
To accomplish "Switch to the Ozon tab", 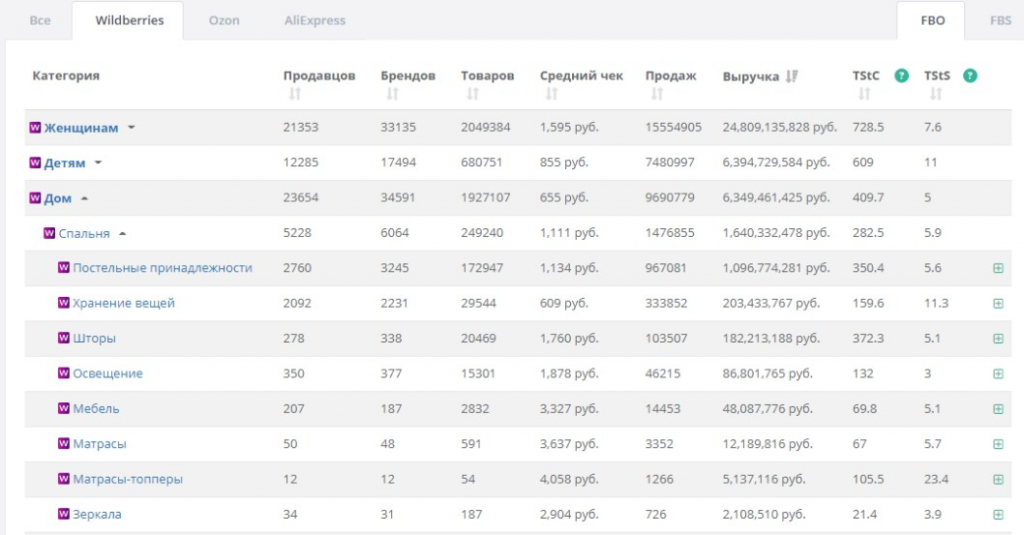I will click(x=224, y=21).
